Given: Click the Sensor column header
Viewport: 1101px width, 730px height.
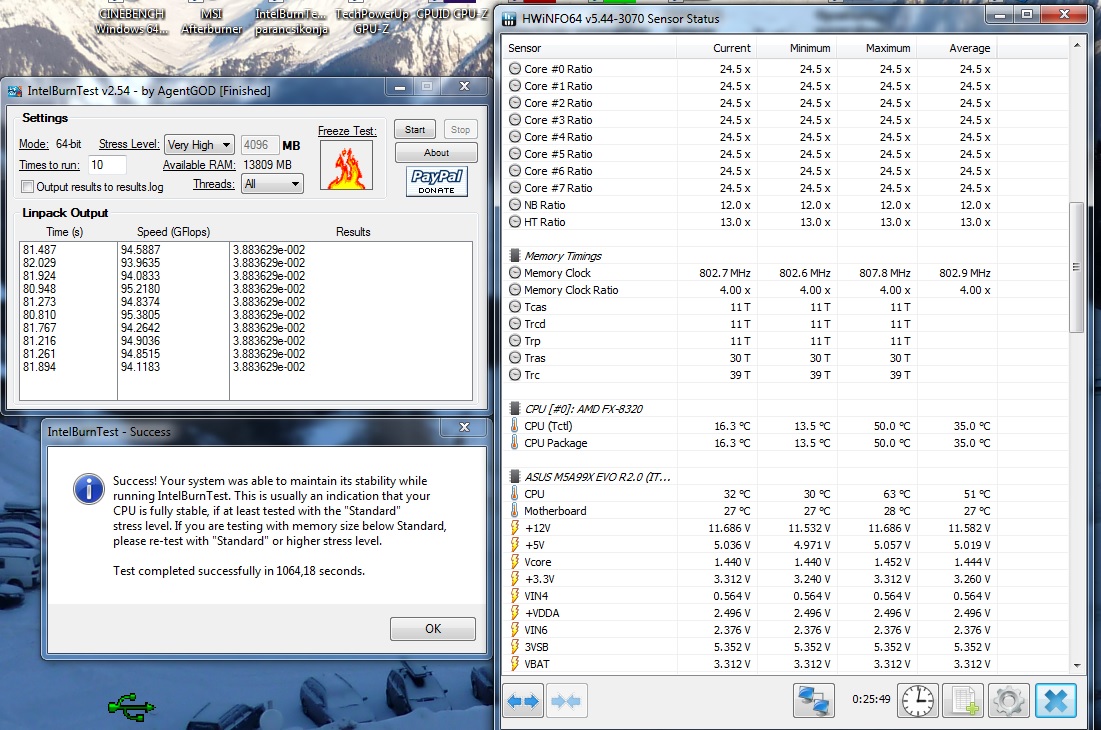Looking at the screenshot, I should (x=591, y=48).
